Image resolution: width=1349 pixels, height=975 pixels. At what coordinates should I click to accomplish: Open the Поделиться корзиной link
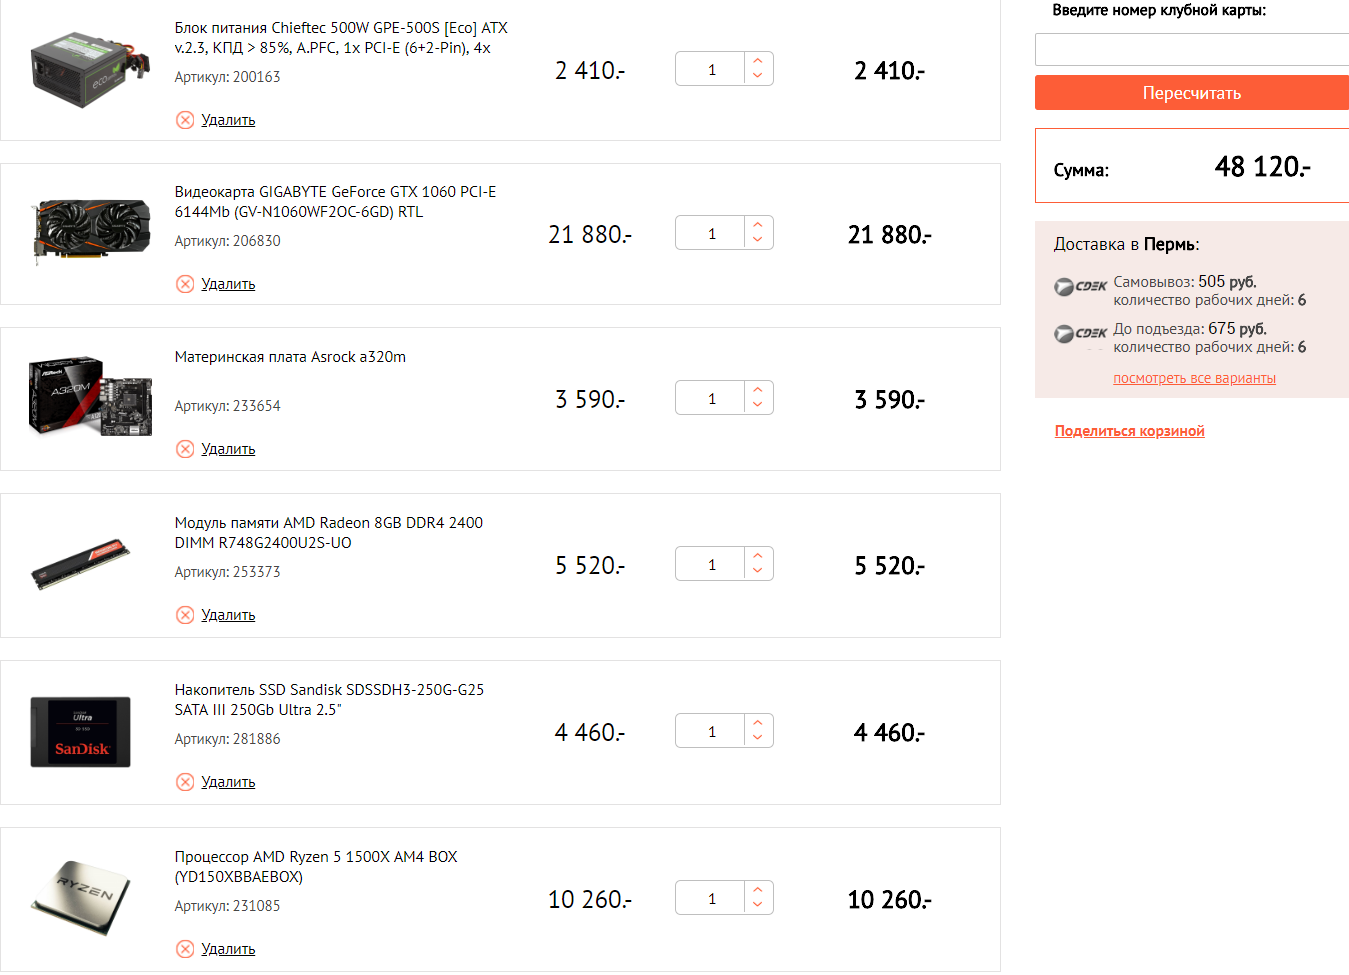coord(1129,431)
